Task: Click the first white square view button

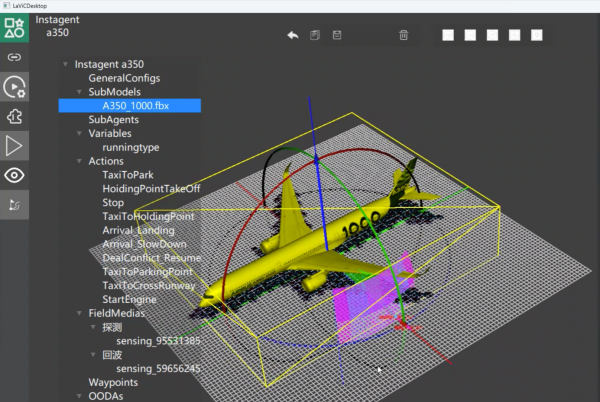Action: coord(448,35)
